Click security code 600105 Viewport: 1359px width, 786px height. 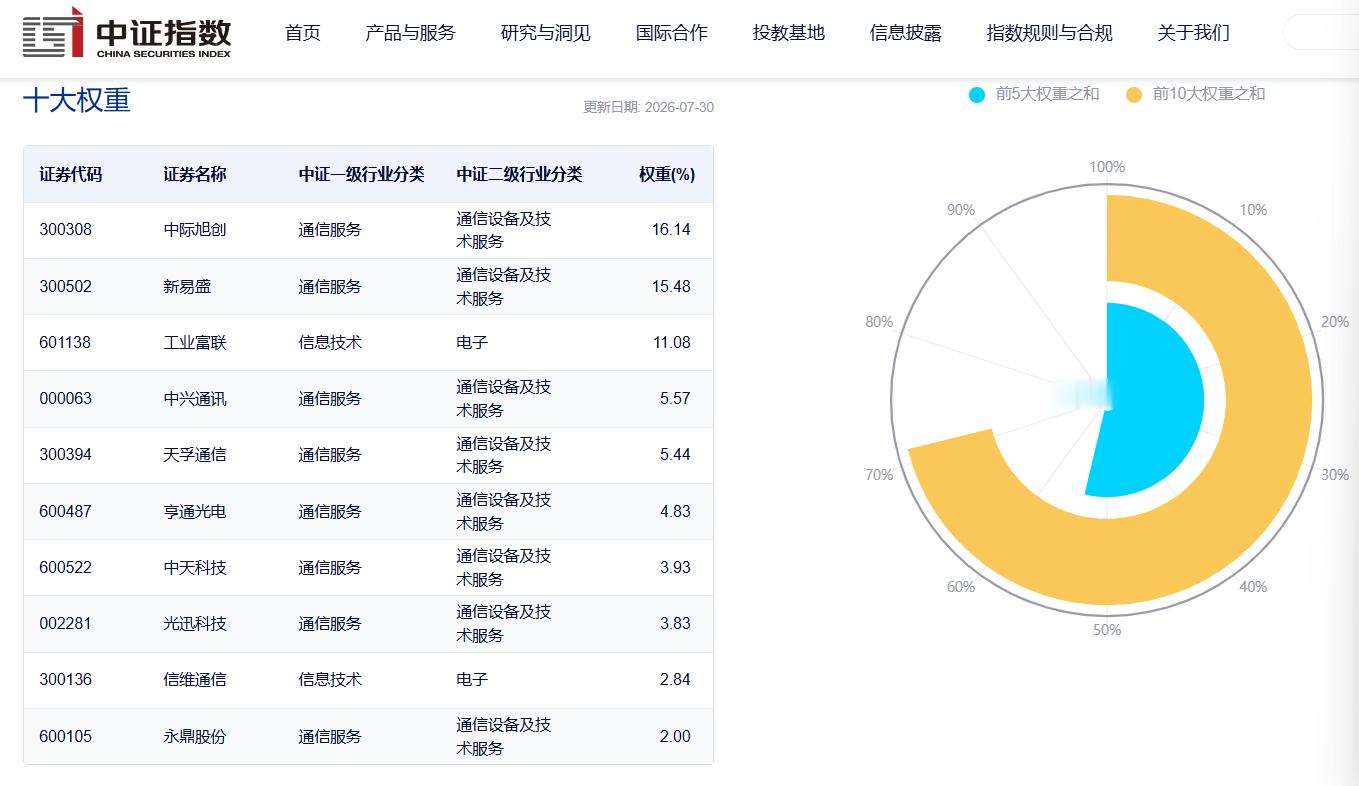66,736
